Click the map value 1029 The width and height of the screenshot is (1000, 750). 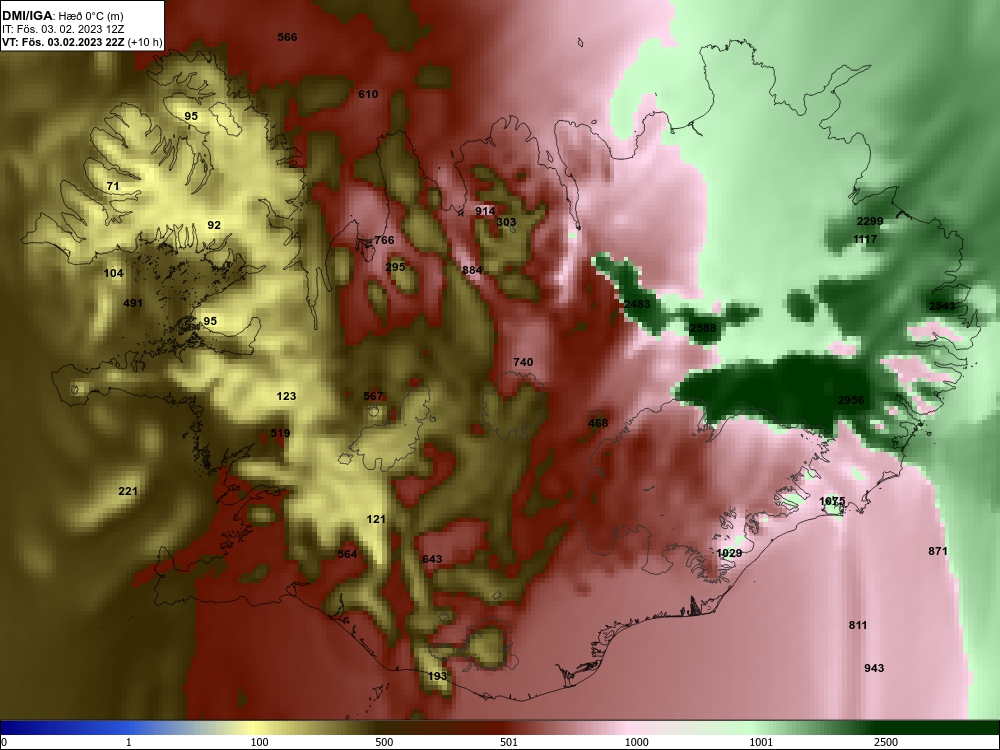[729, 553]
